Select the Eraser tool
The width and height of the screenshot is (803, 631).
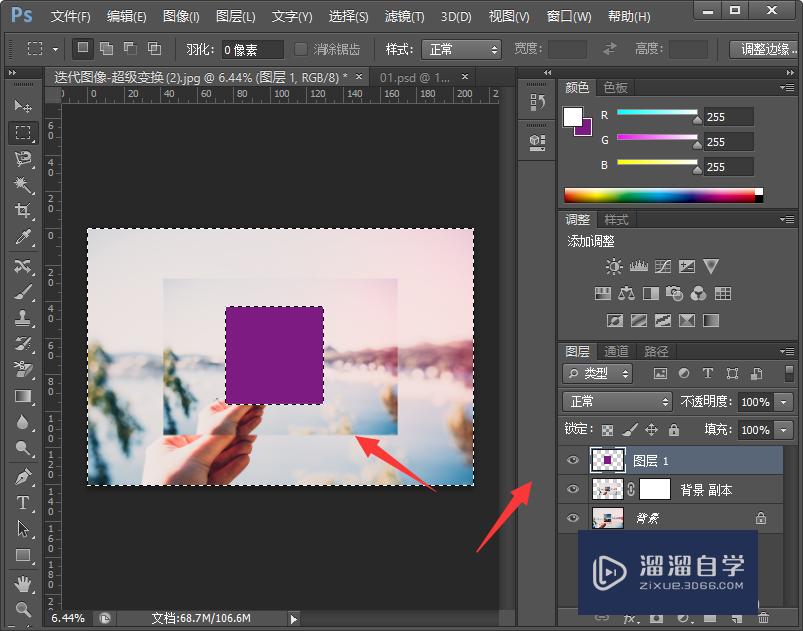(23, 370)
